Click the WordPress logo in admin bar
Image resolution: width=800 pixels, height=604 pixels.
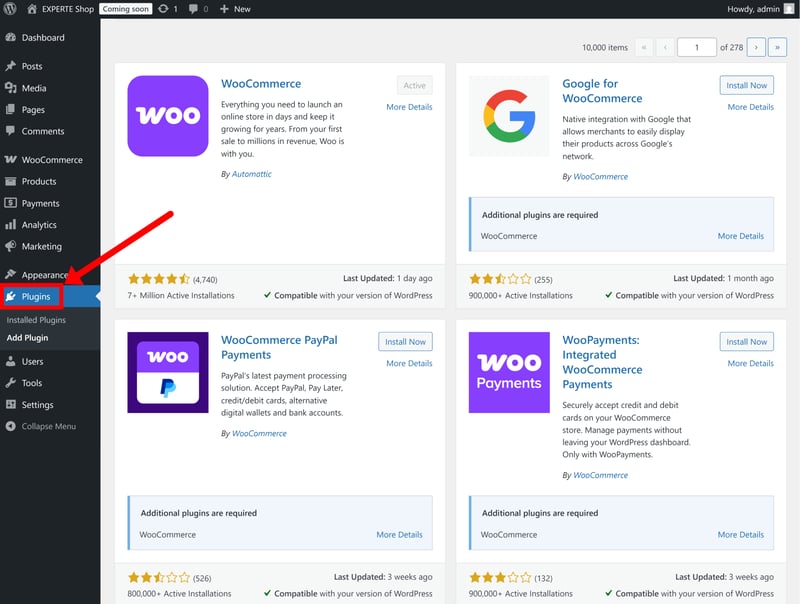click(x=10, y=9)
